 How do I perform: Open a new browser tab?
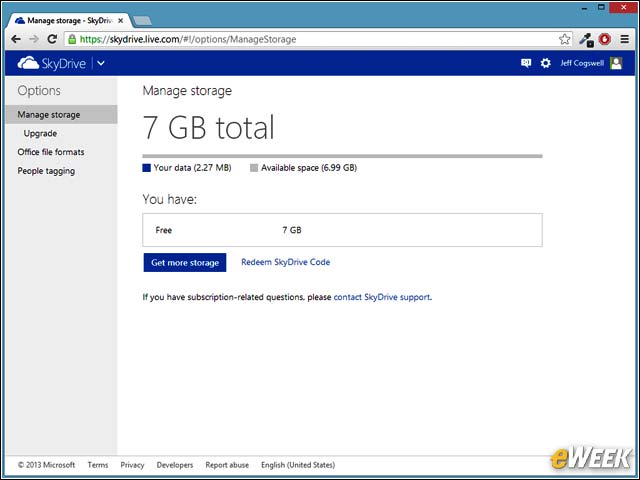142,20
